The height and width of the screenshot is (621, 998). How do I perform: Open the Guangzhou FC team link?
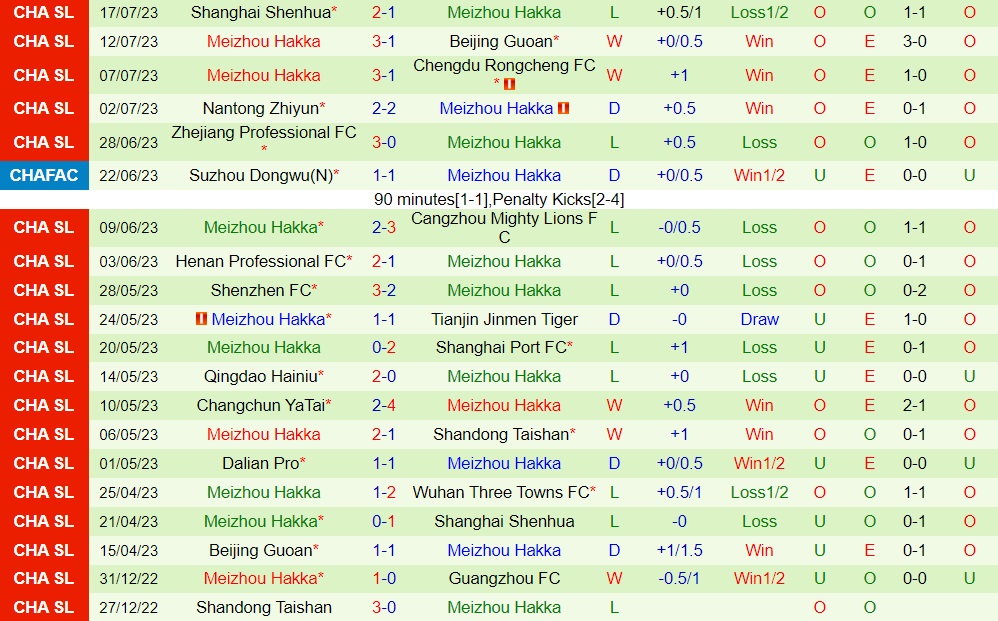[504, 578]
